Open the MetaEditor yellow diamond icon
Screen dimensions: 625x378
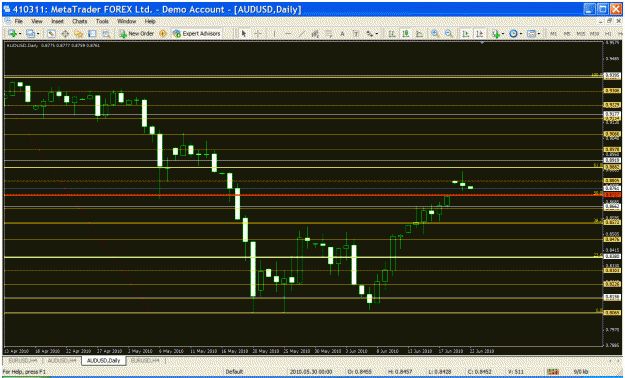(163, 34)
